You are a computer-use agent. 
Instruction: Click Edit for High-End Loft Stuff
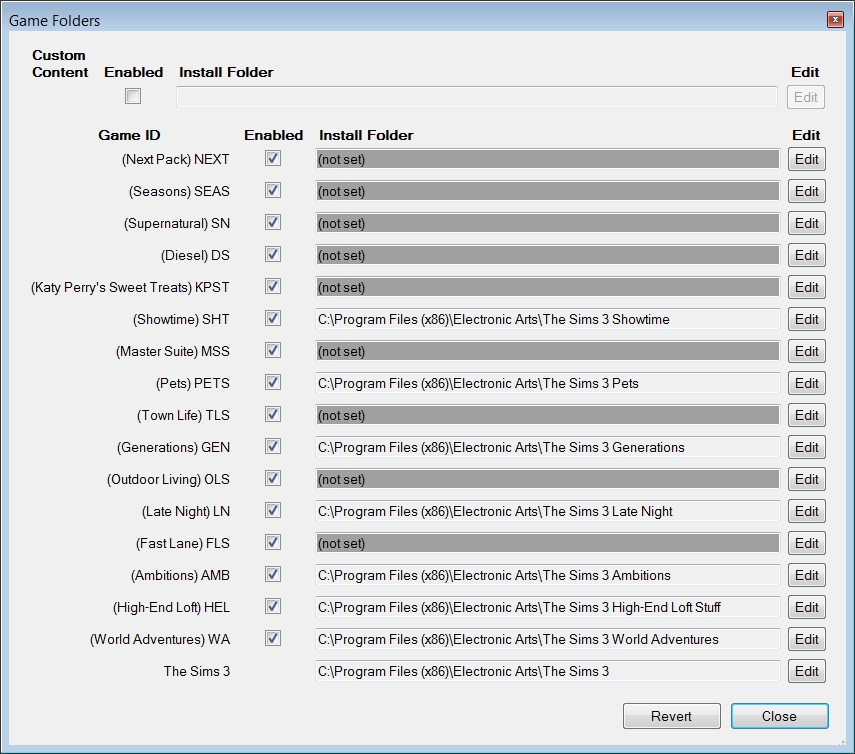(806, 607)
